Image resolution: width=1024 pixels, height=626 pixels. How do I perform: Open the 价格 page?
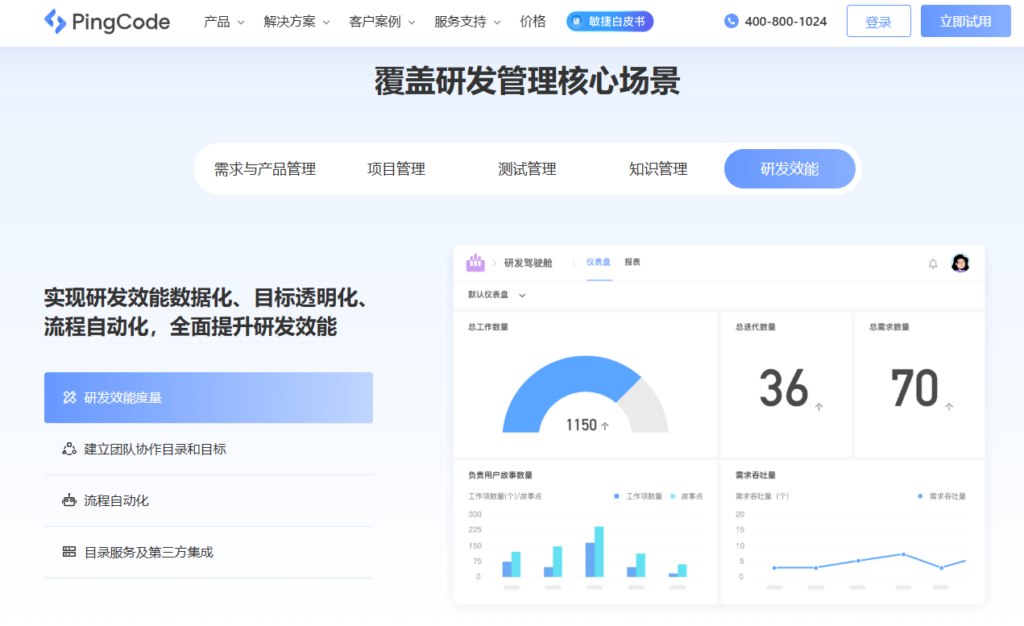click(x=532, y=22)
